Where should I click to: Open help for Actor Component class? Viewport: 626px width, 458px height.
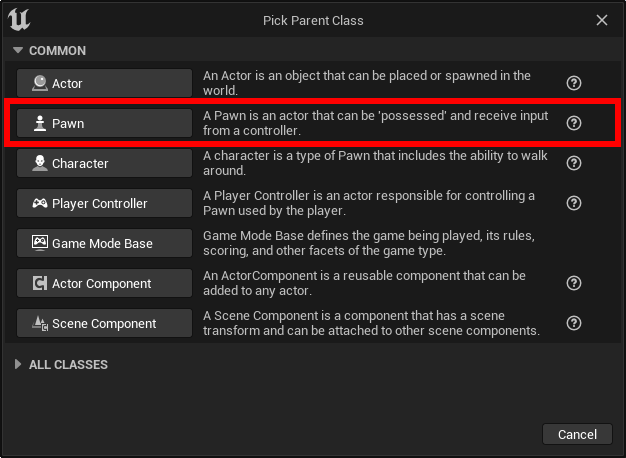(574, 283)
